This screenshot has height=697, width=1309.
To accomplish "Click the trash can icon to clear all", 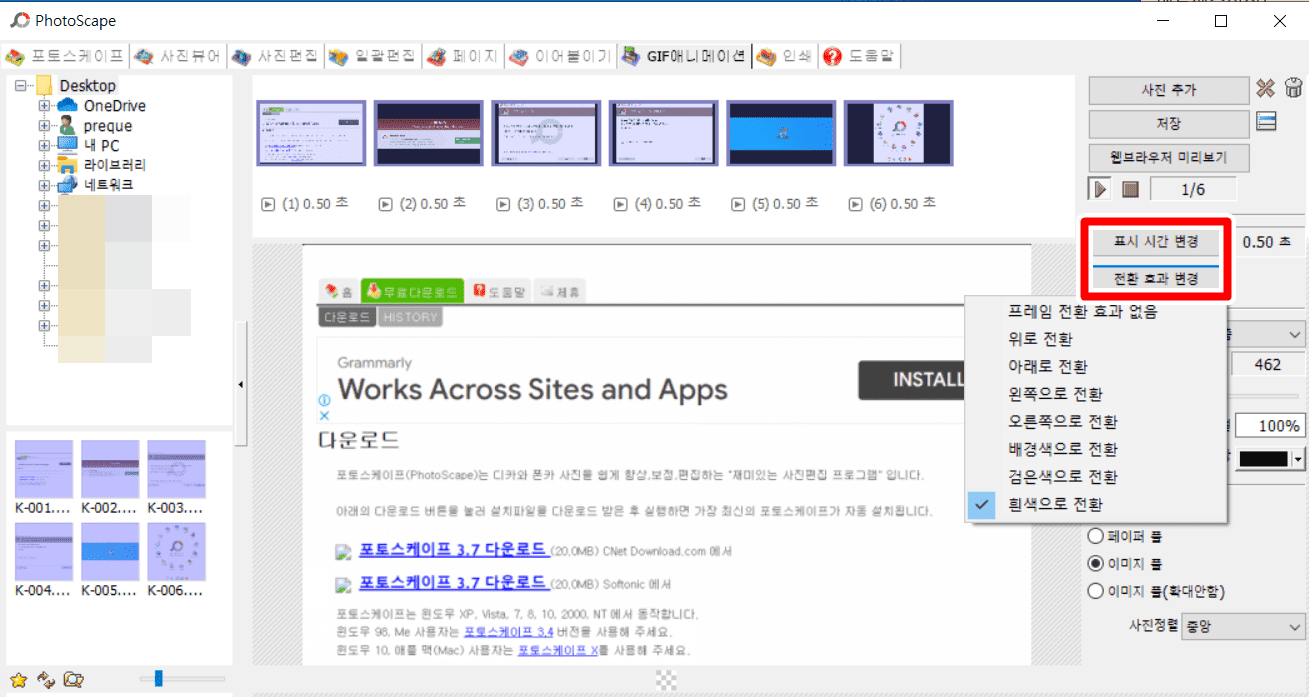I will (x=1293, y=89).
